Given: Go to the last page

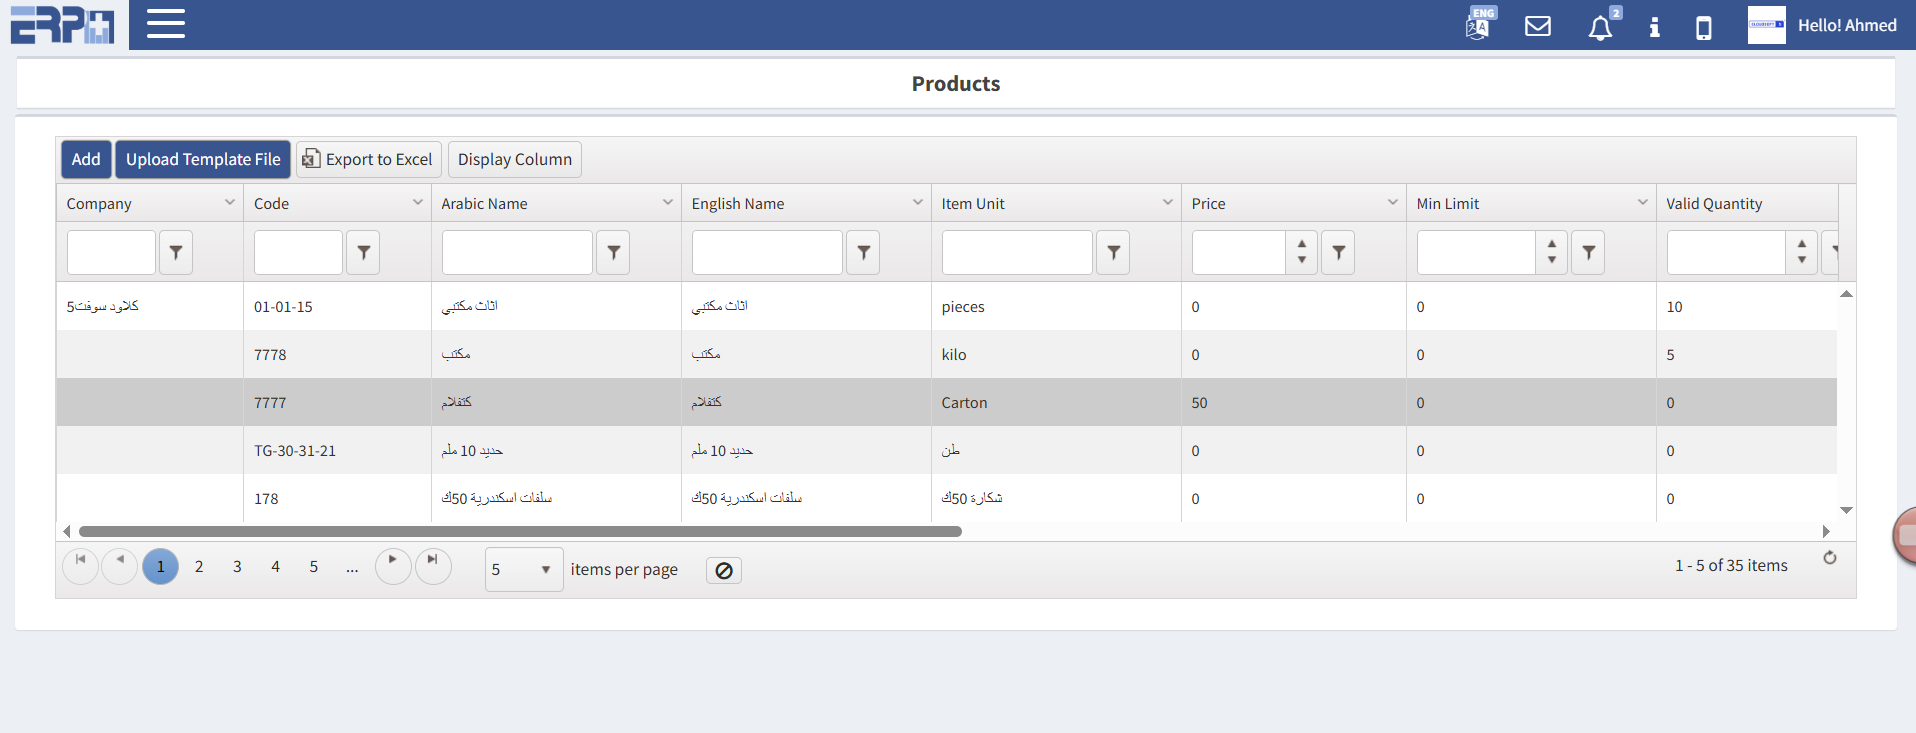Looking at the screenshot, I should click(x=432, y=565).
